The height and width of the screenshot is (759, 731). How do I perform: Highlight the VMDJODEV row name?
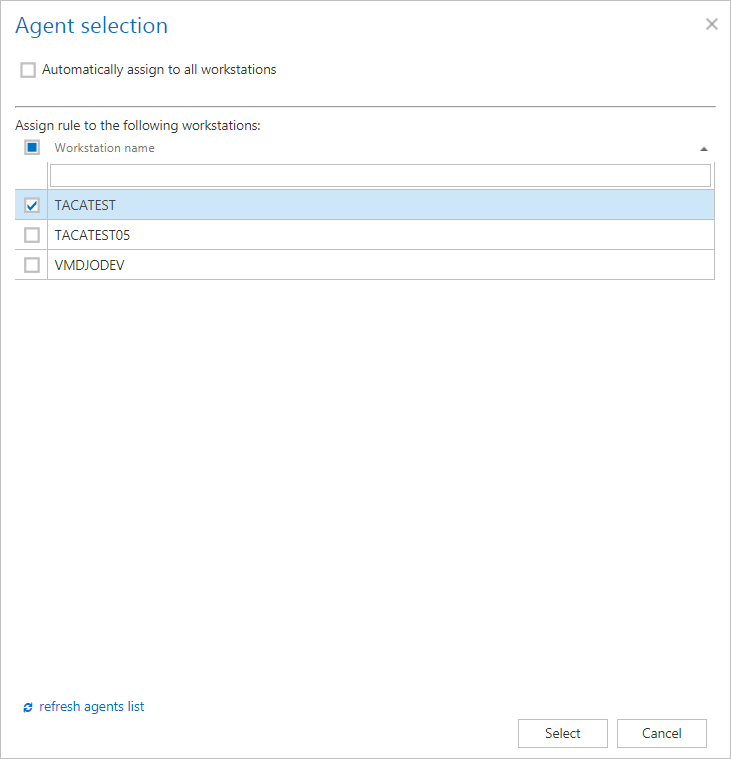pos(90,265)
